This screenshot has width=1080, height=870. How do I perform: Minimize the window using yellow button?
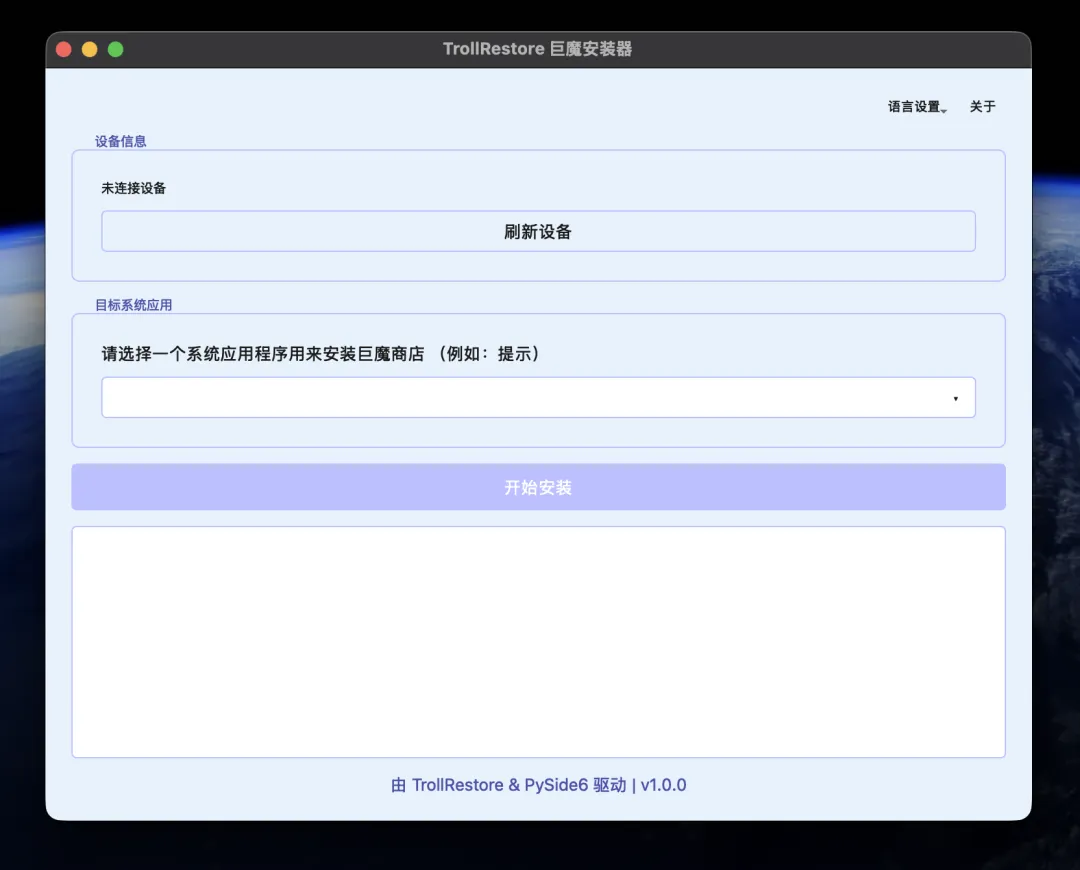tap(90, 50)
